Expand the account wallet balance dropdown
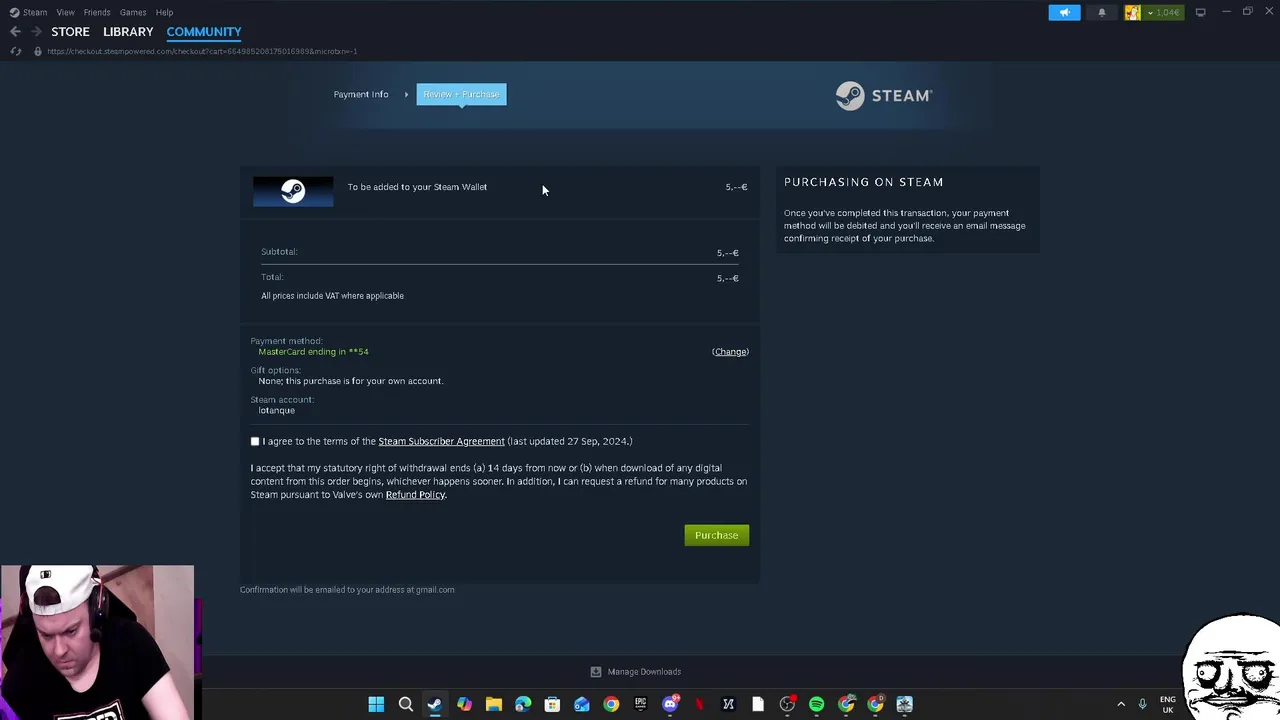Viewport: 1280px width, 720px height. [x=1163, y=12]
